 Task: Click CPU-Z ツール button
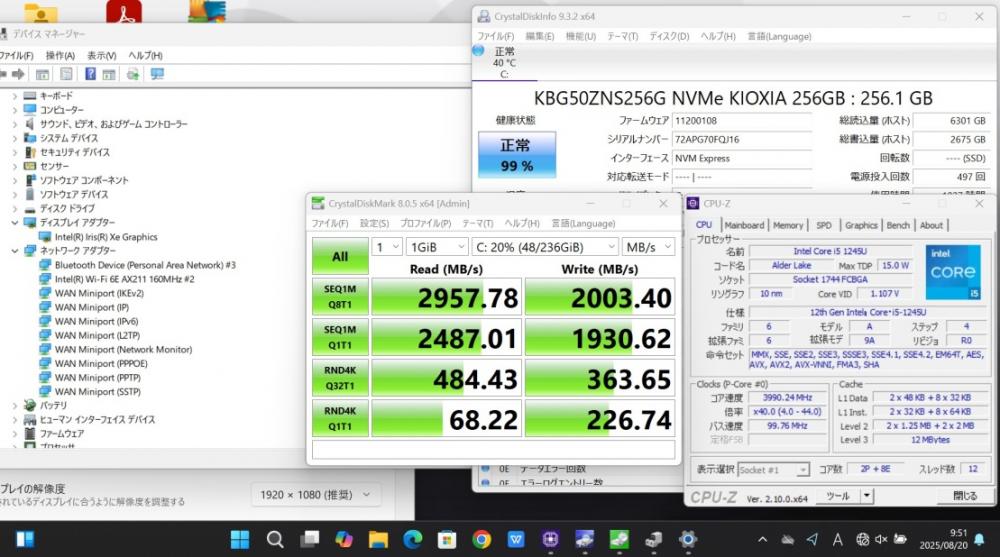click(837, 496)
